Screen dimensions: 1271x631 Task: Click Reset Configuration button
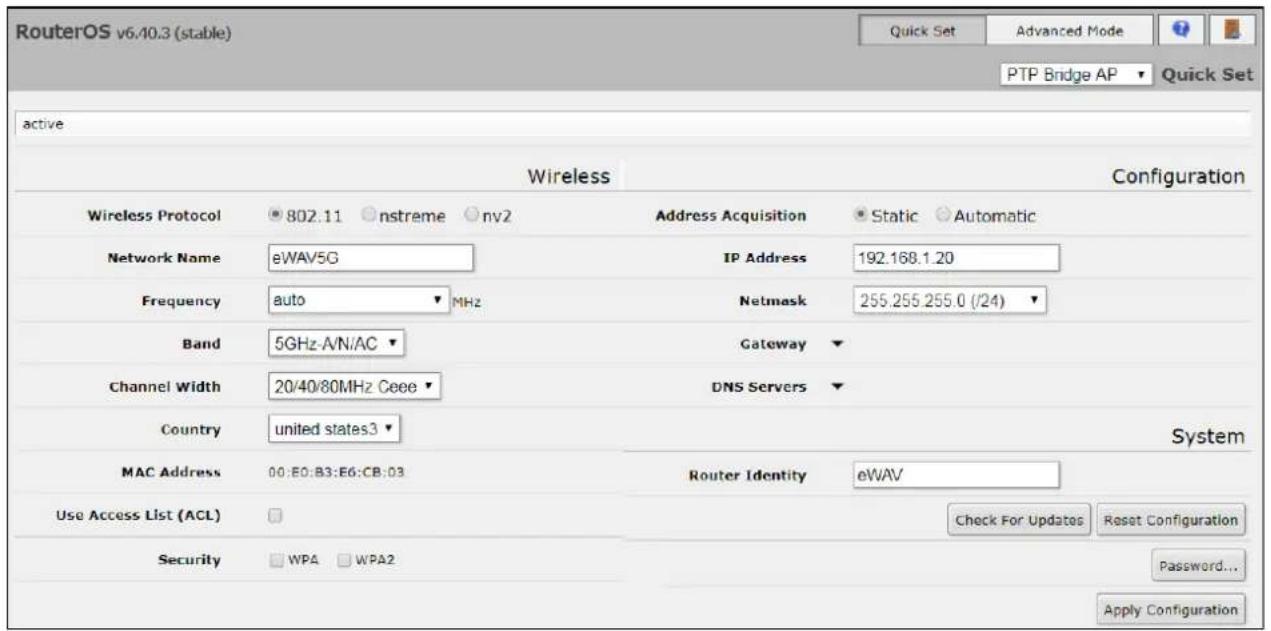tap(1172, 520)
